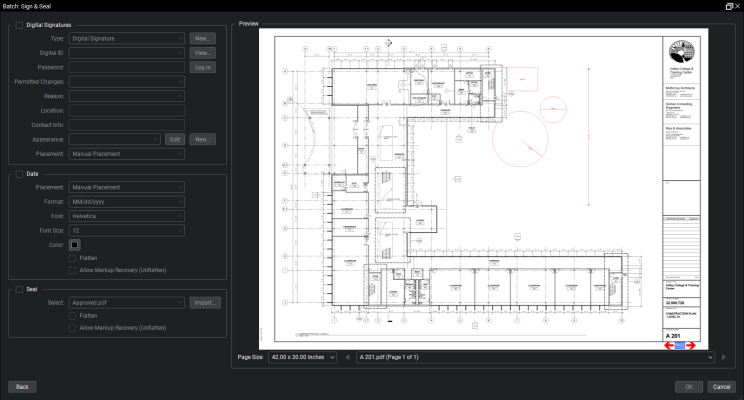The width and height of the screenshot is (744, 400).
Task: Open the Page Size dropdown
Action: (303, 357)
